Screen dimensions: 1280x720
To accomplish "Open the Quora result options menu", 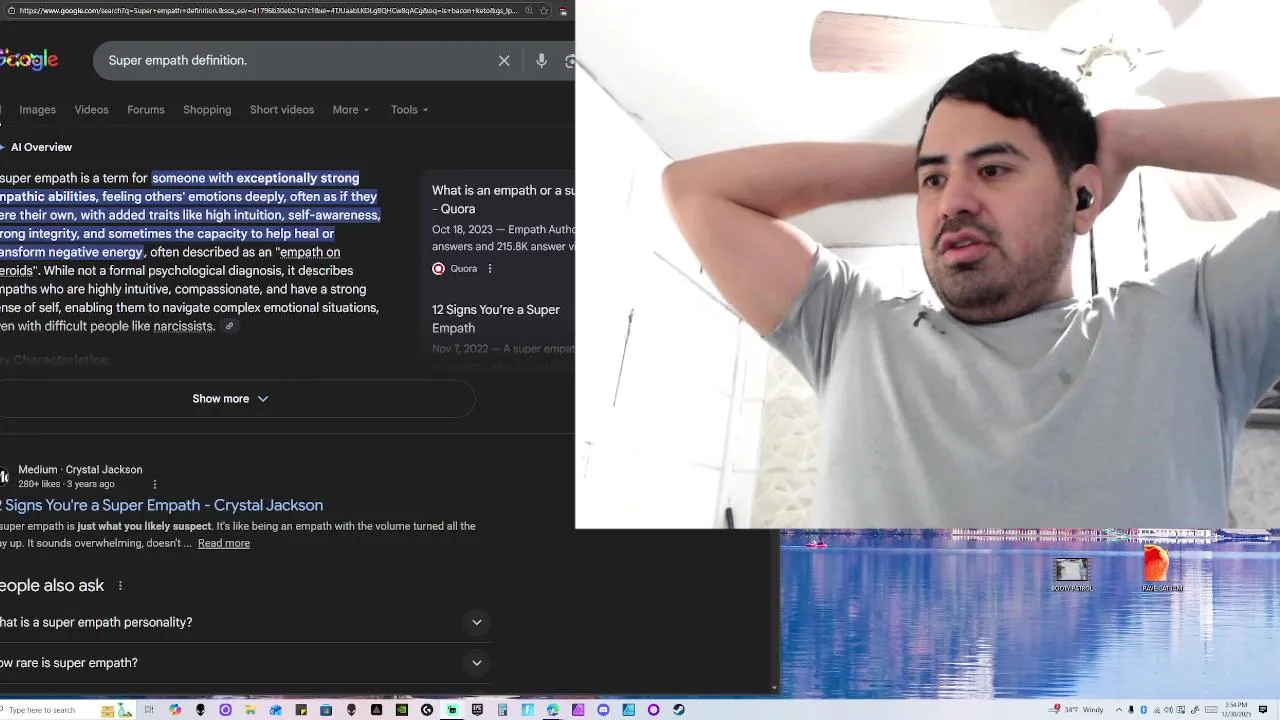I will point(490,269).
